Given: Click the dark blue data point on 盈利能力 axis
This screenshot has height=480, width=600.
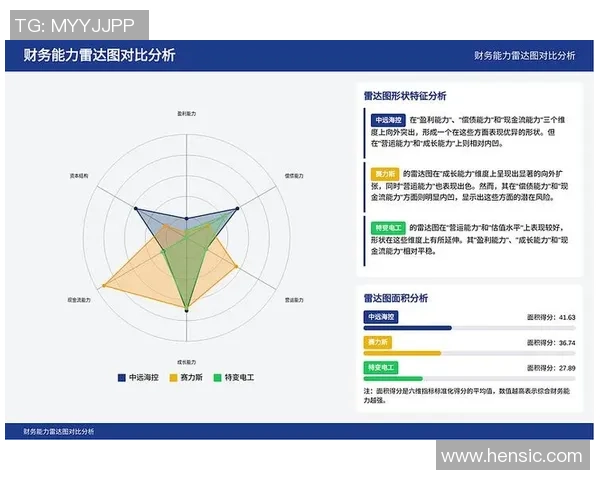Looking at the screenshot, I should coord(186,219).
